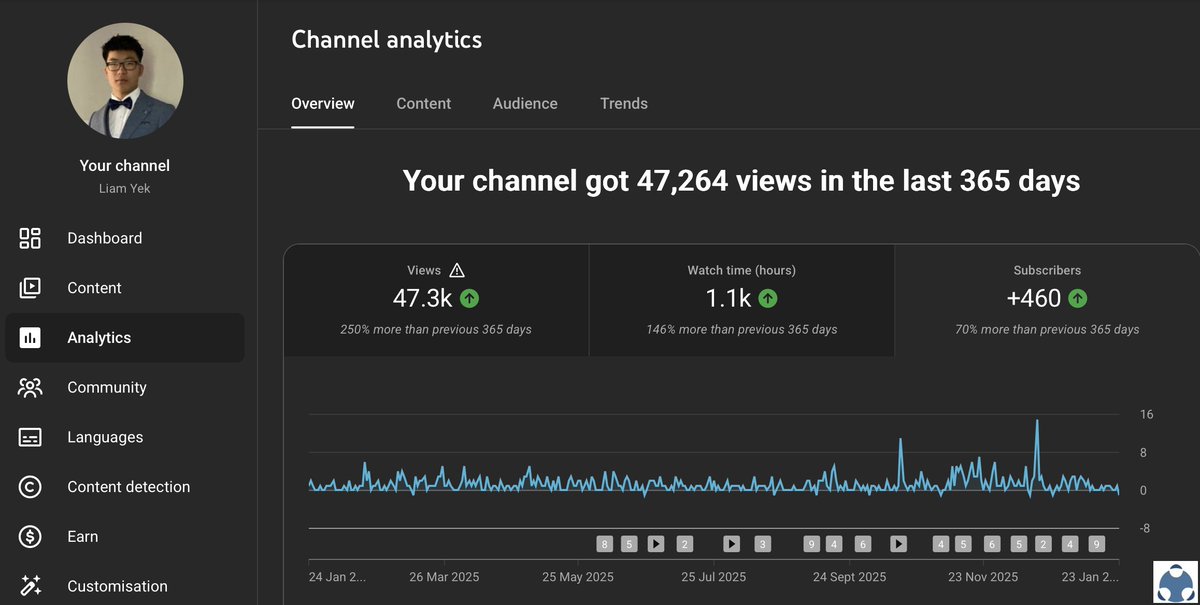Open the Trends tab
1200x605 pixels.
(624, 103)
